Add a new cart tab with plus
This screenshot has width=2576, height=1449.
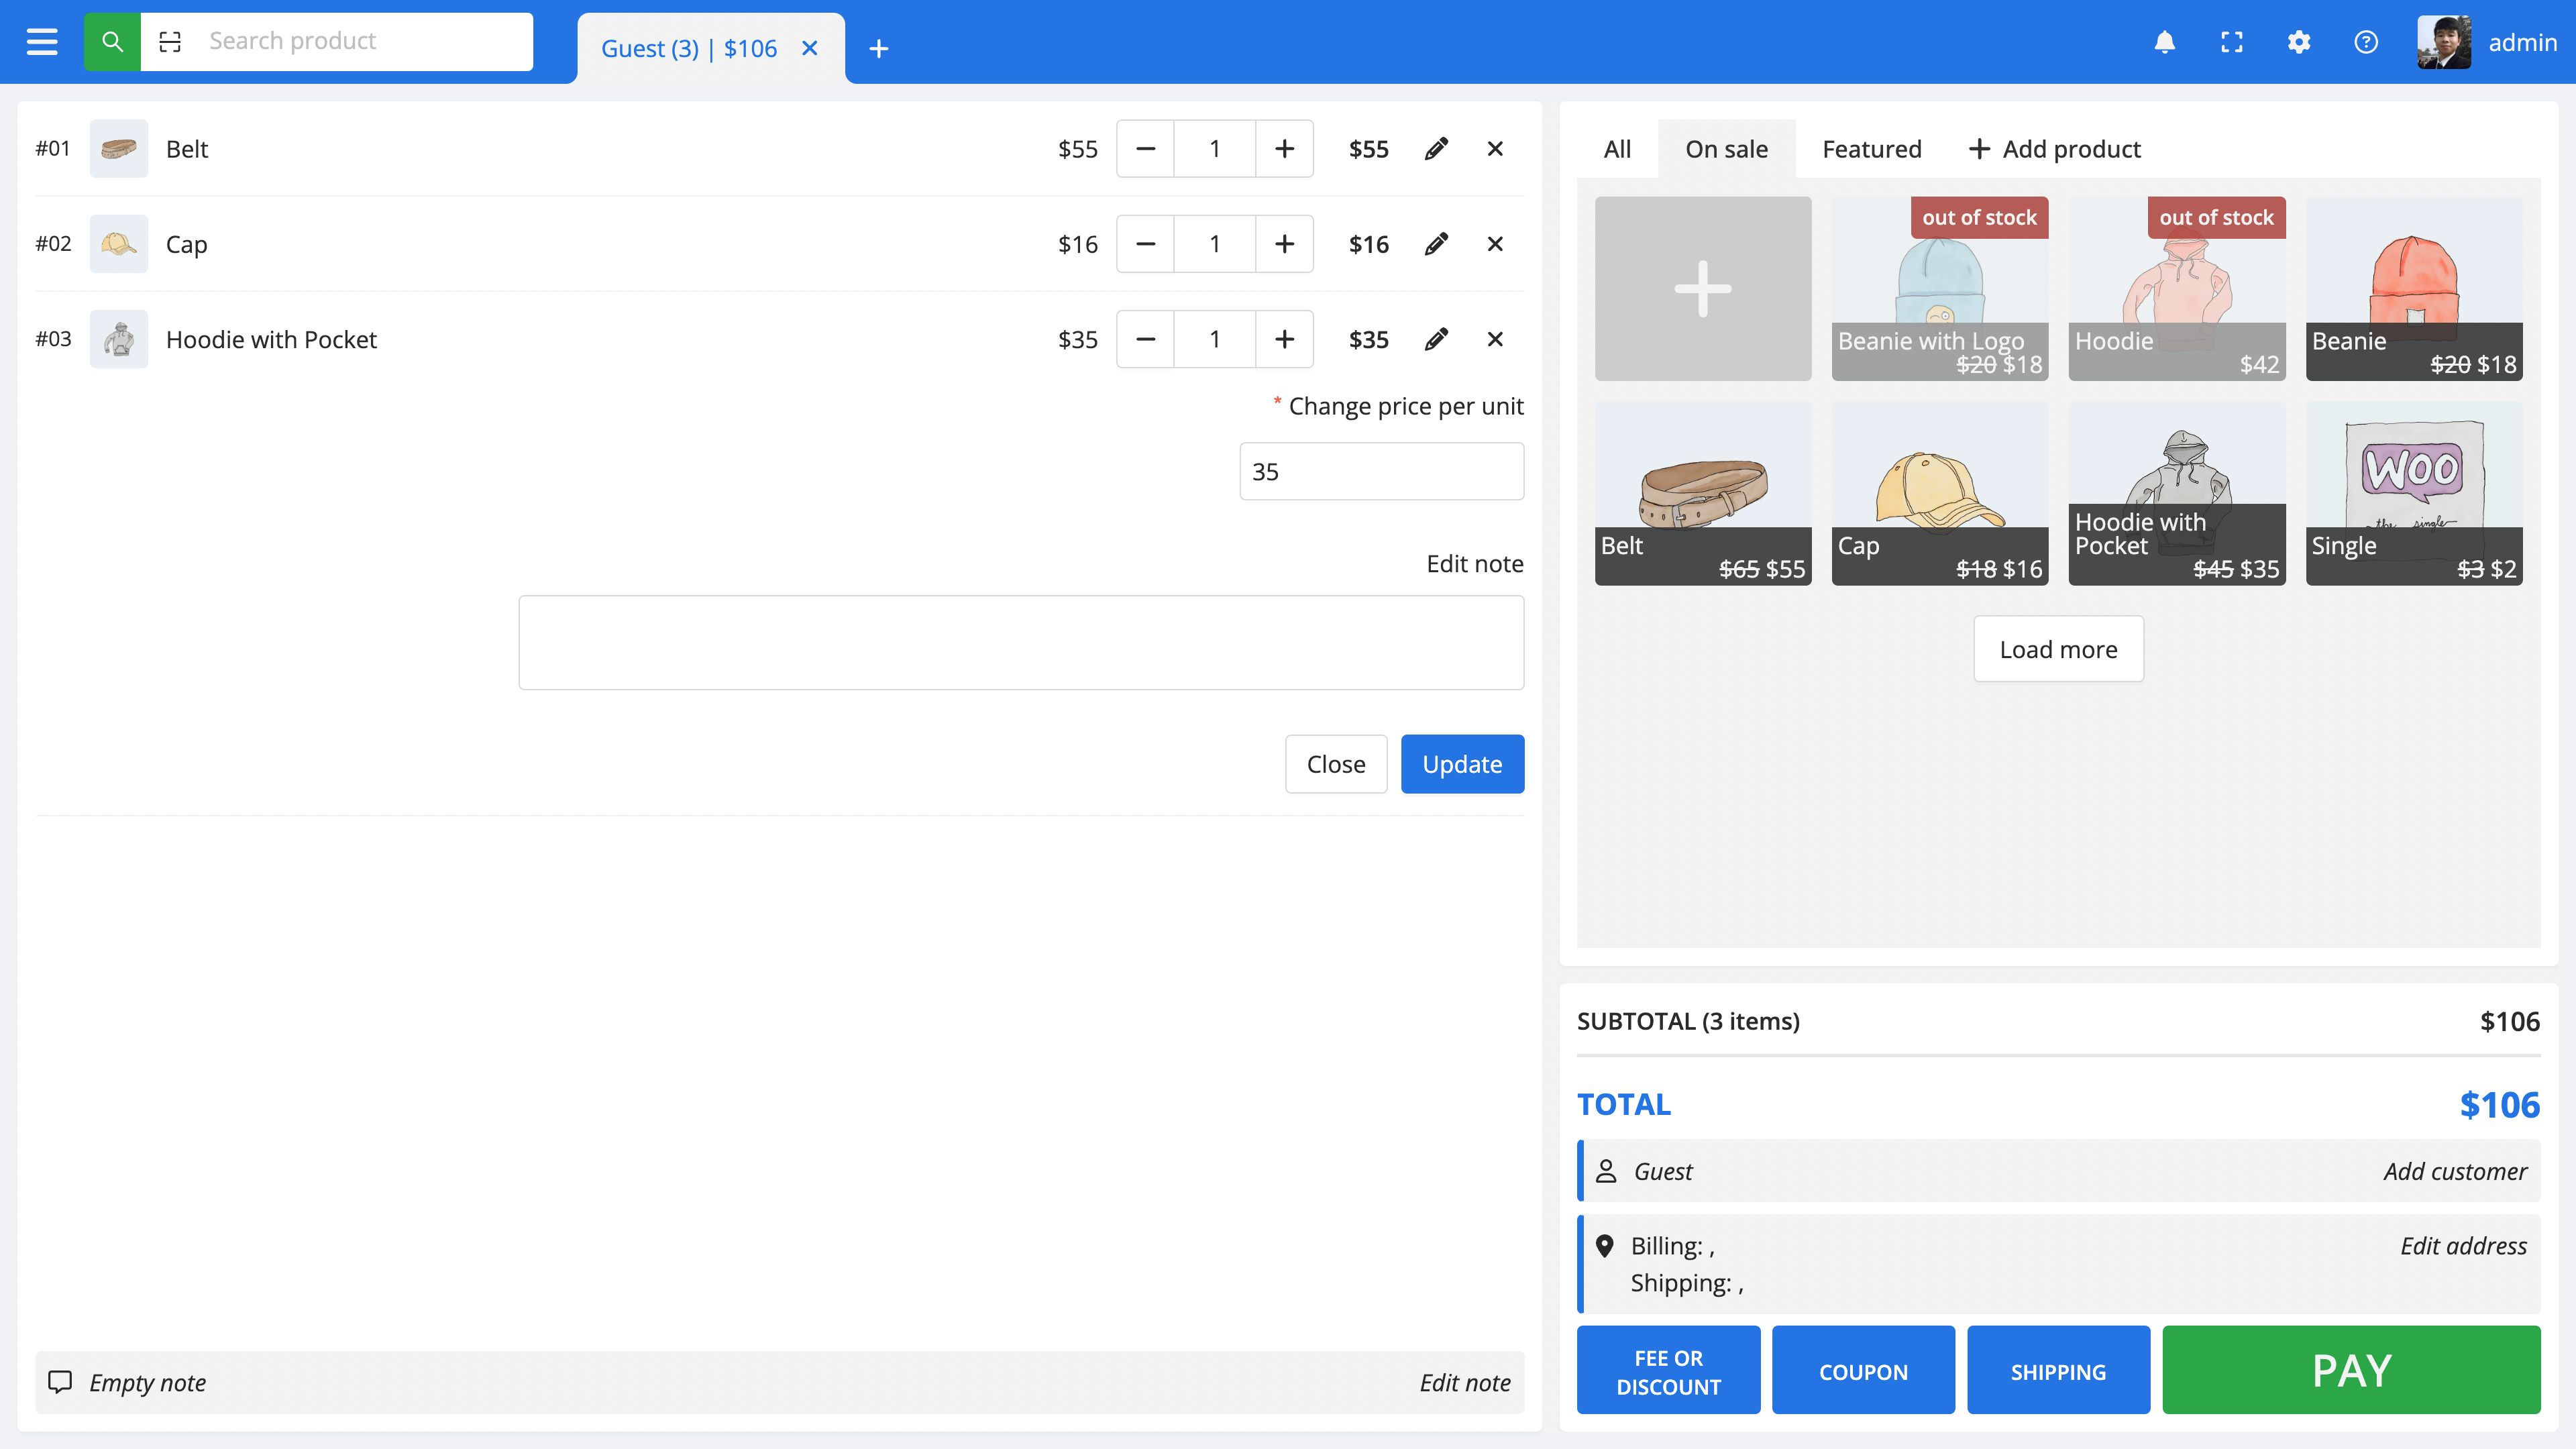878,48
